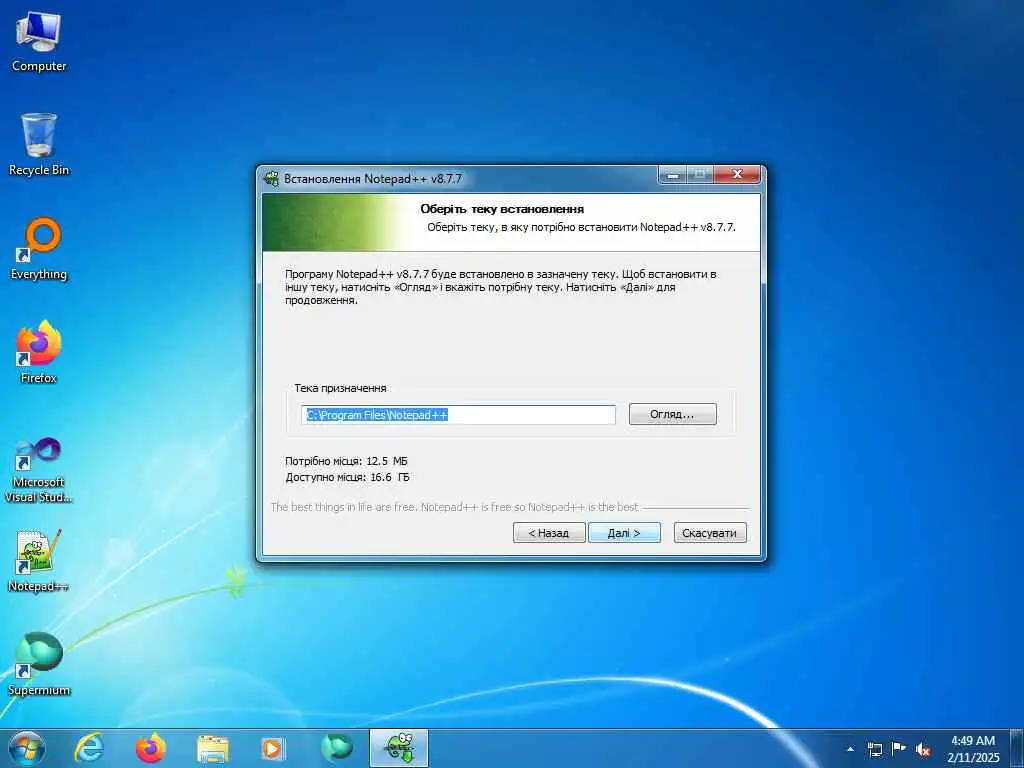The width and height of the screenshot is (1024, 768).
Task: Go back with the < Назад button
Action: point(549,533)
